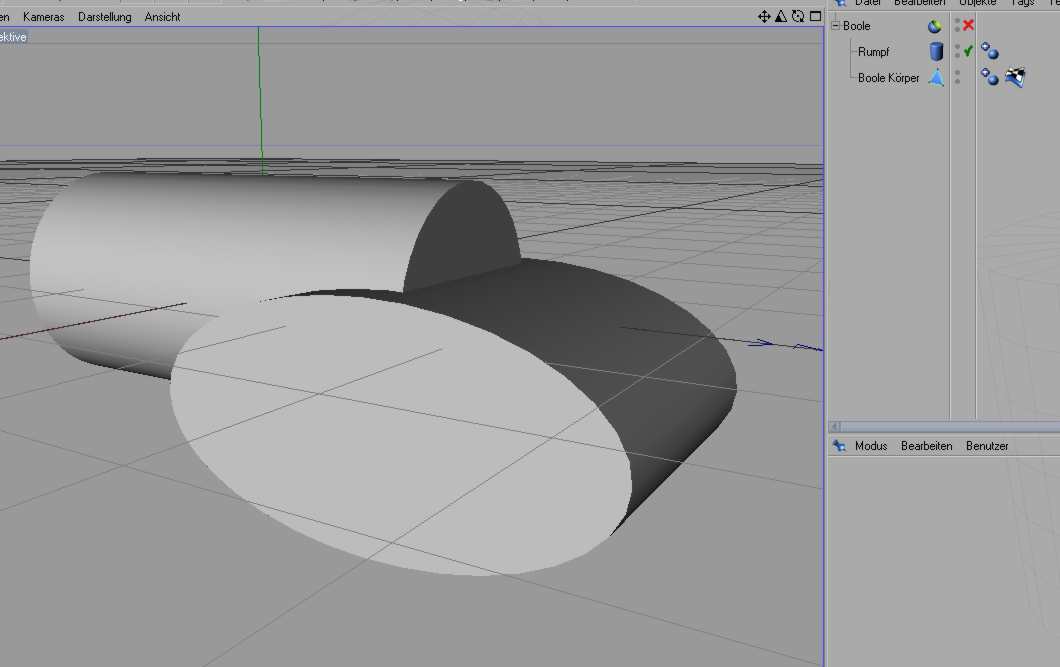Viewport: 1060px width, 667px height.
Task: Select the Phong tag on Rumpf
Action: 989,52
